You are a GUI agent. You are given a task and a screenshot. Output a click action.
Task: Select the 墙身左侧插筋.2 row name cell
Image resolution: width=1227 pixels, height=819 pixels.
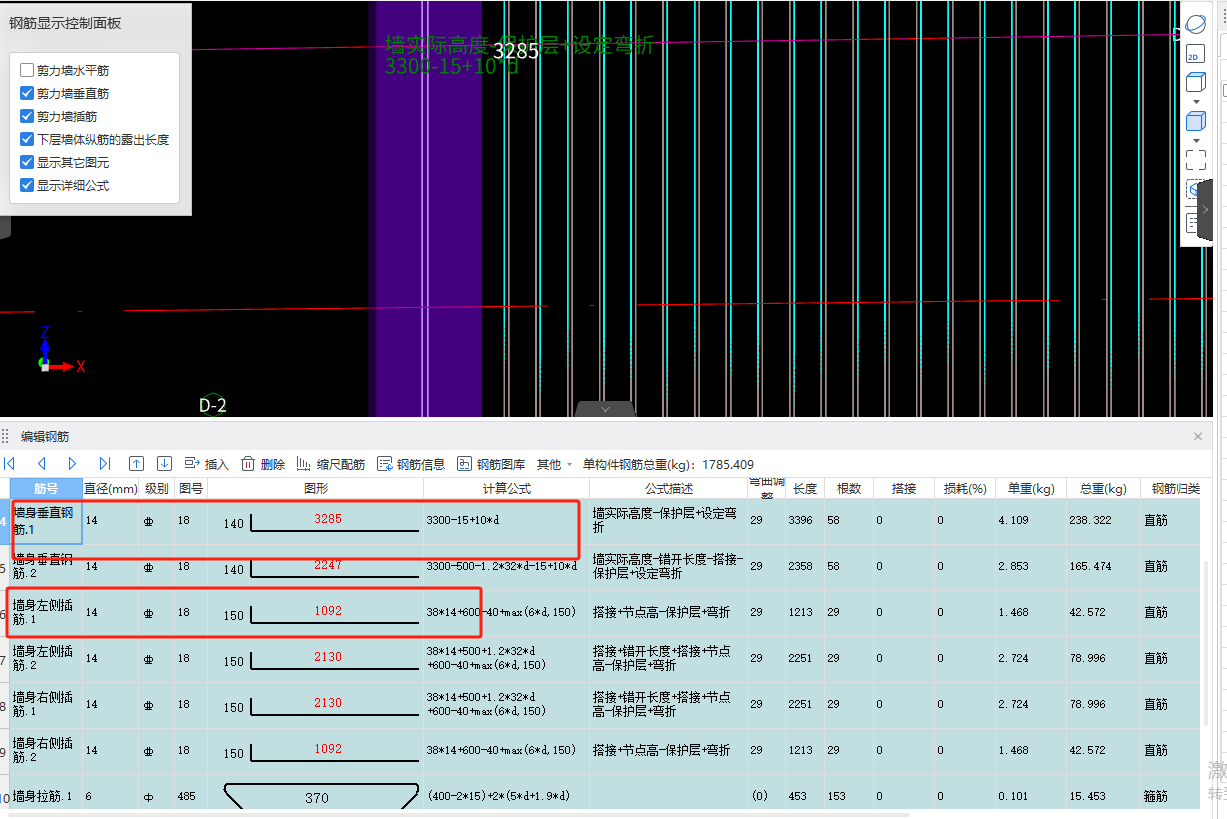[46, 659]
